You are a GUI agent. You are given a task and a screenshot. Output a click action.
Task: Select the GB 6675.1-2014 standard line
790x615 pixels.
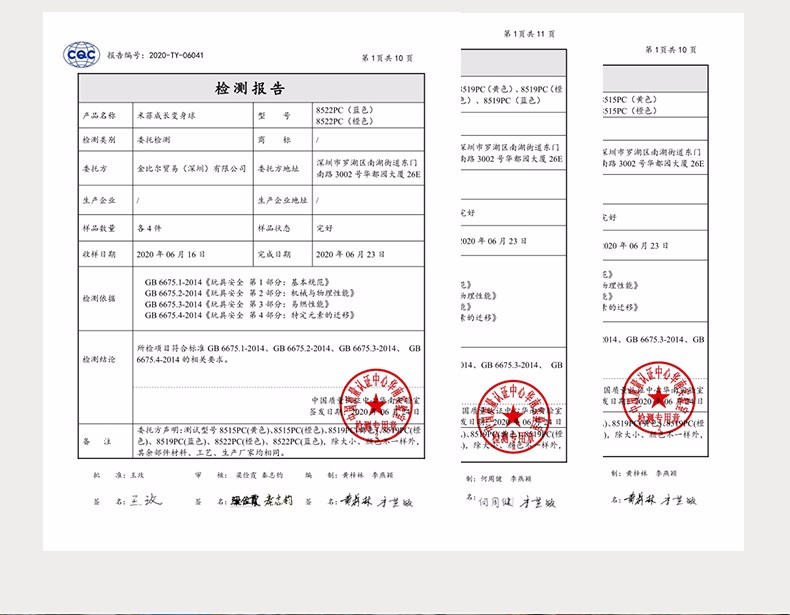237,282
